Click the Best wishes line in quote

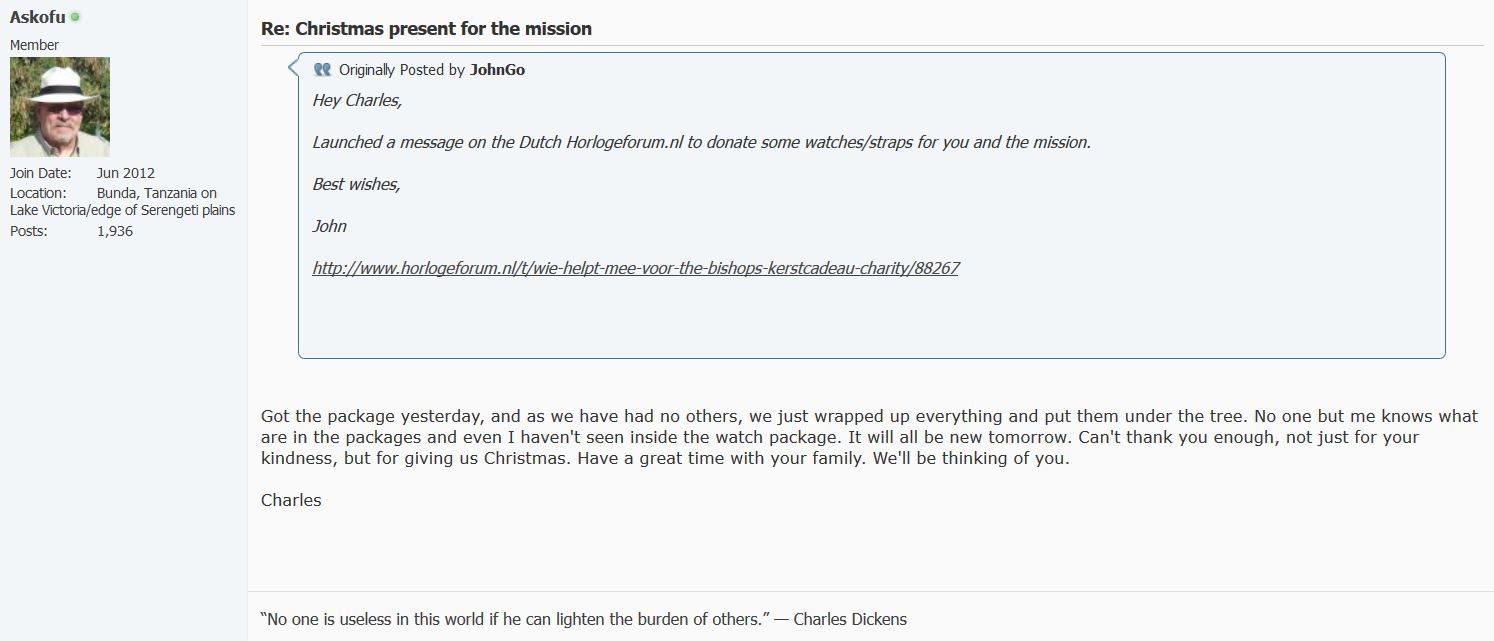[x=356, y=184]
